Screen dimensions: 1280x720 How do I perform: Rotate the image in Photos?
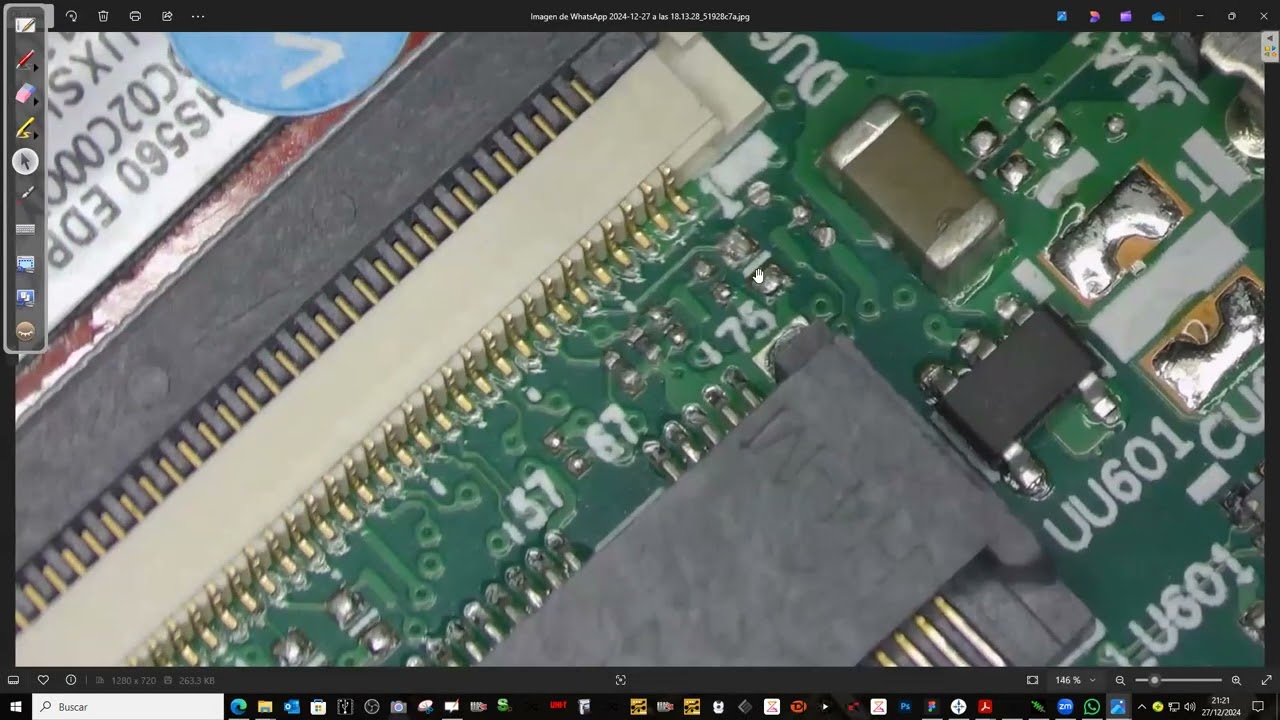click(71, 16)
